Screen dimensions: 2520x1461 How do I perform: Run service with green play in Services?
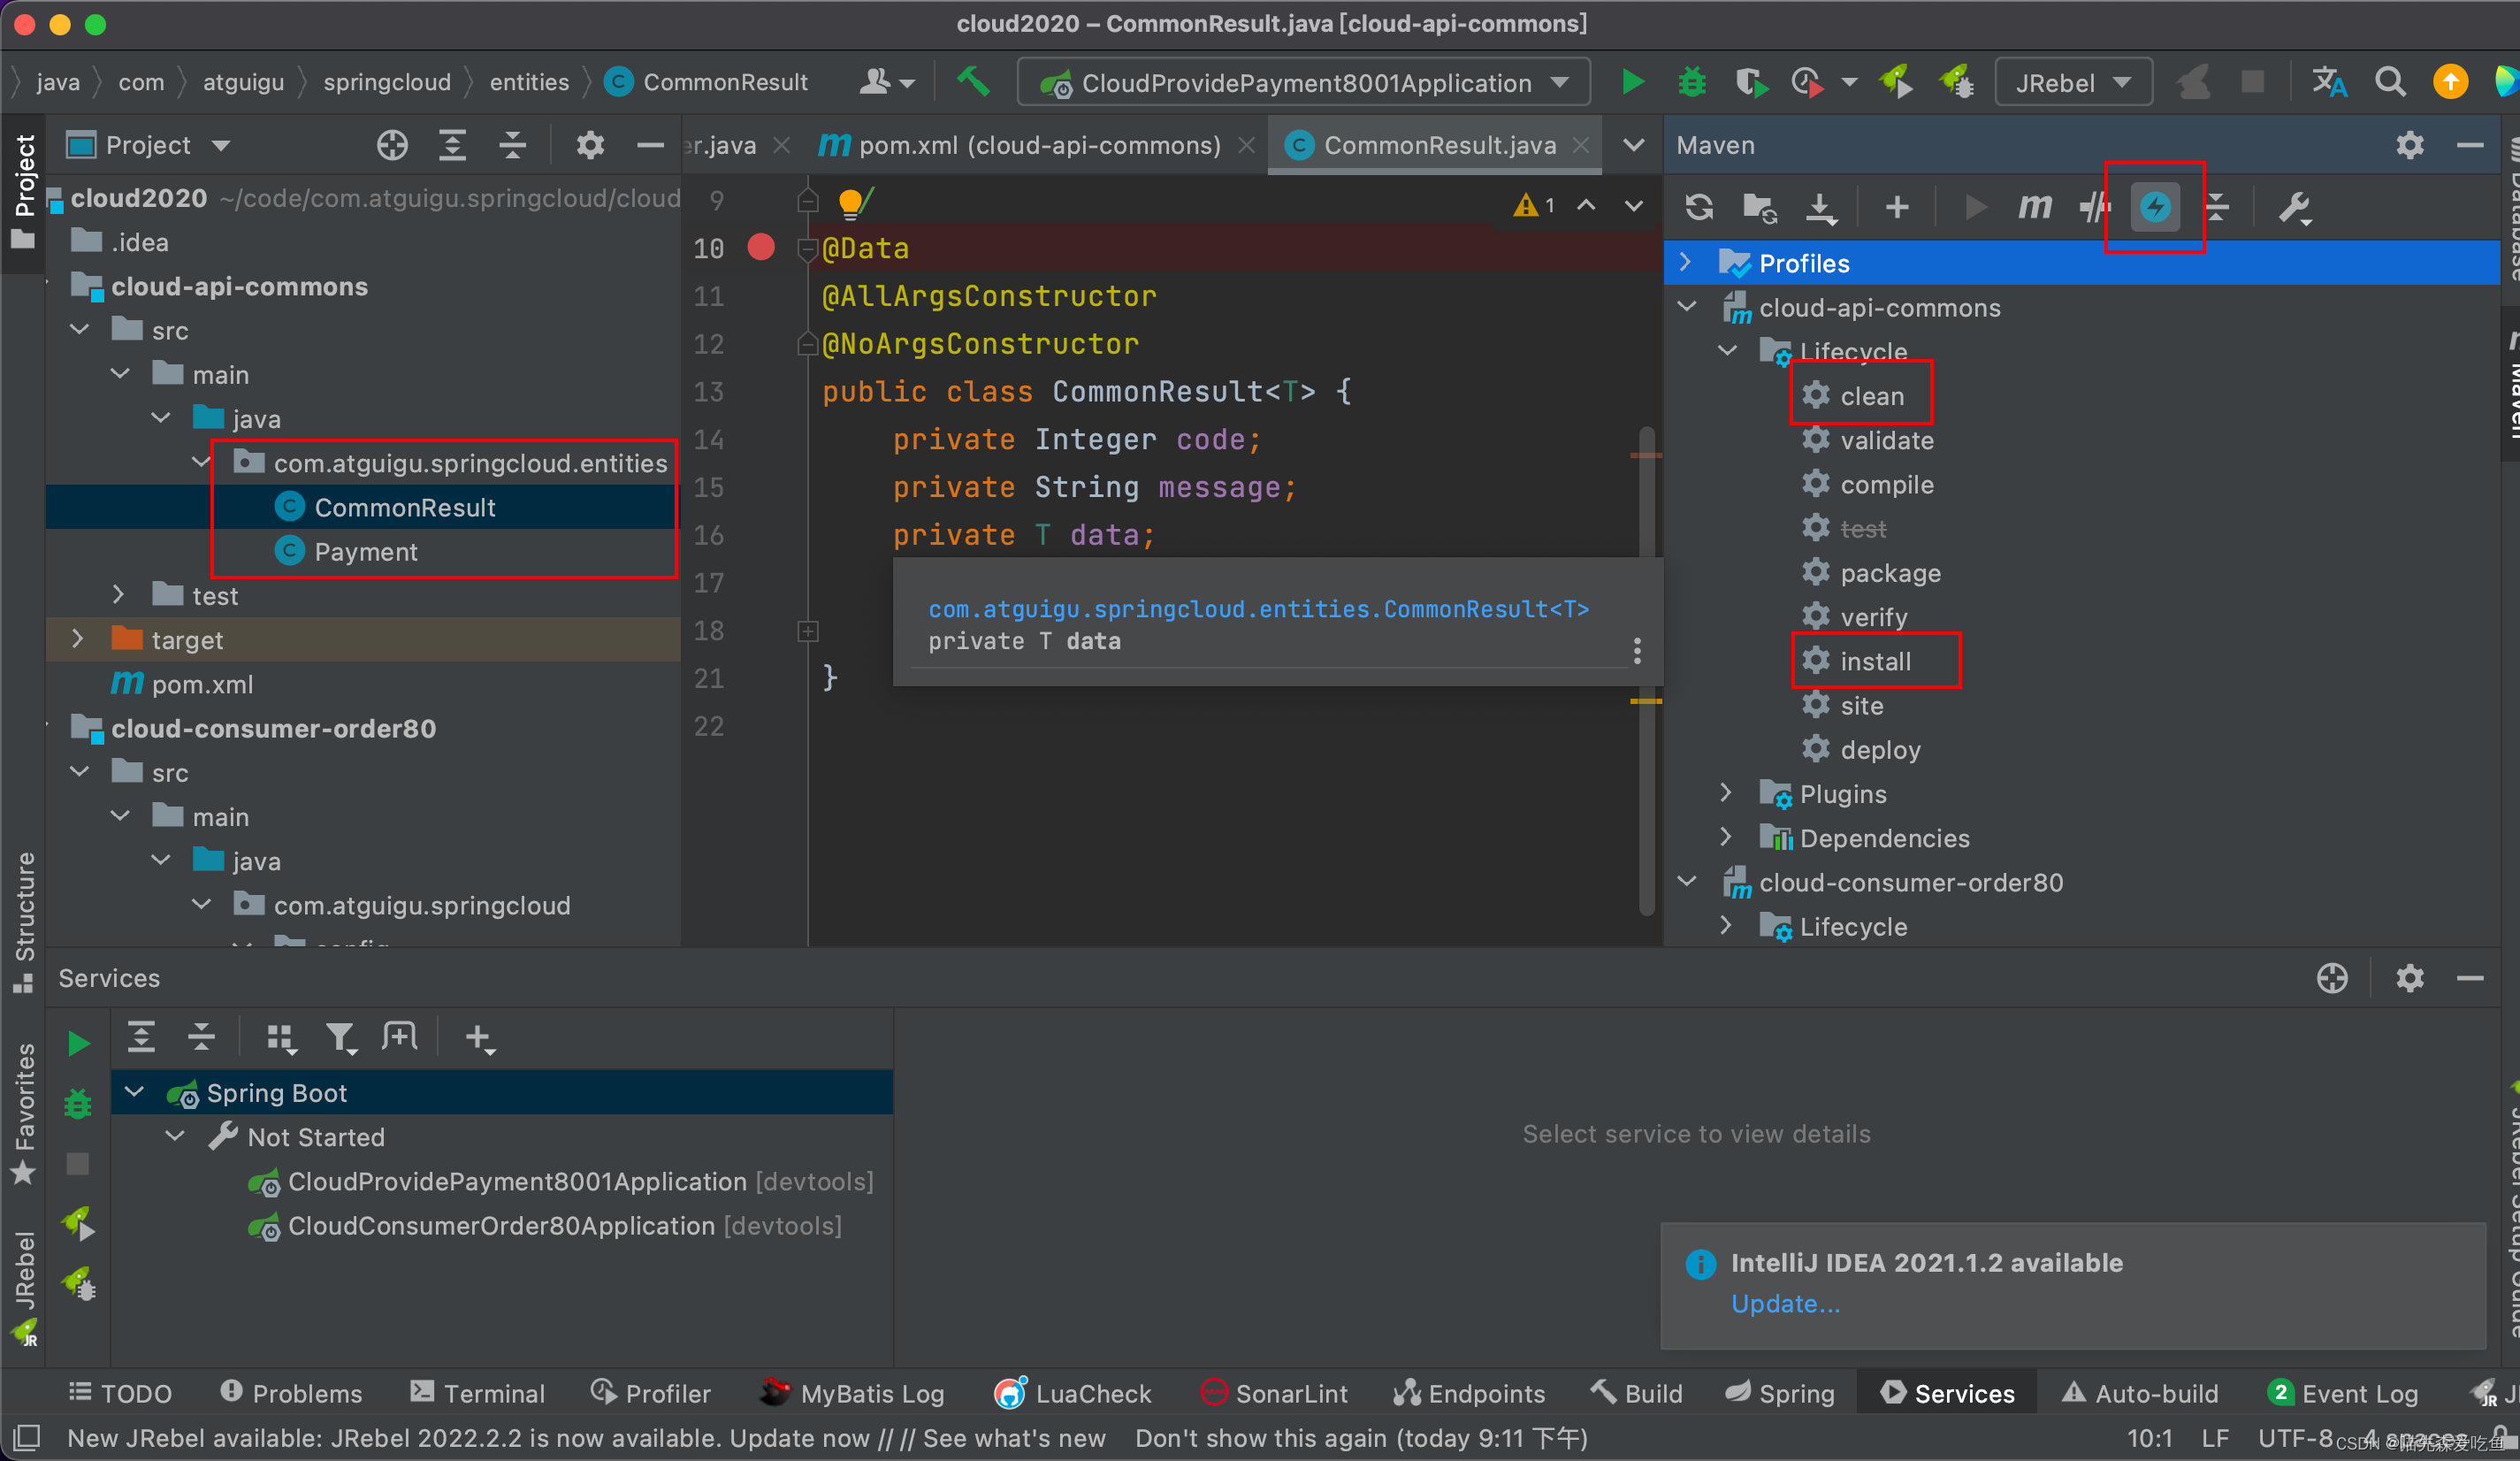click(78, 1043)
